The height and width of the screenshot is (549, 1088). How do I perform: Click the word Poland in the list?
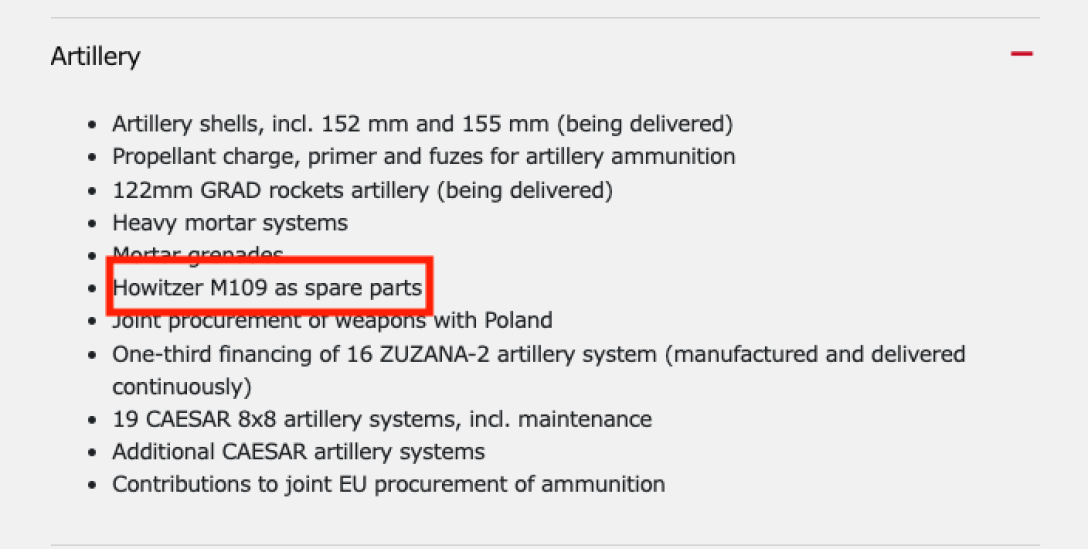[517, 321]
